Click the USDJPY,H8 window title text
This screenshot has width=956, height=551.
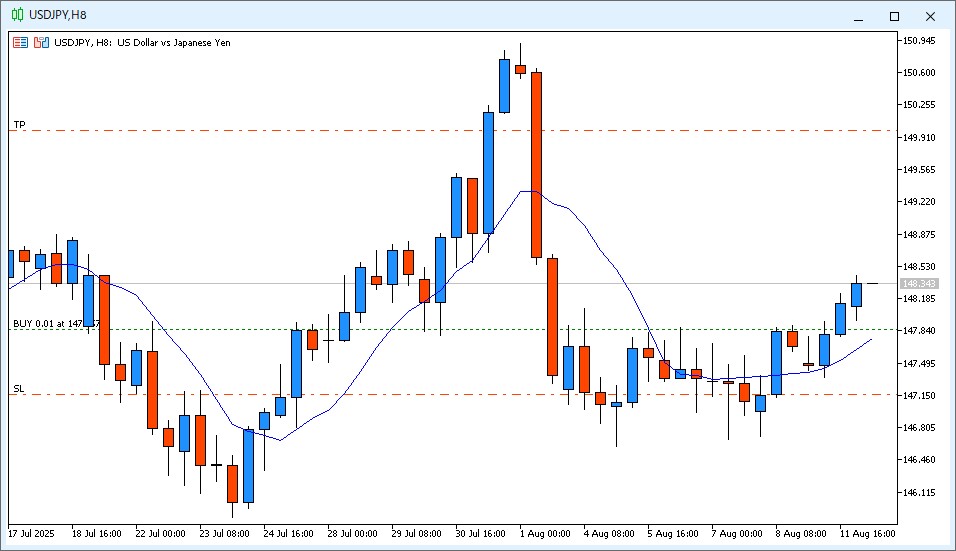coord(58,15)
